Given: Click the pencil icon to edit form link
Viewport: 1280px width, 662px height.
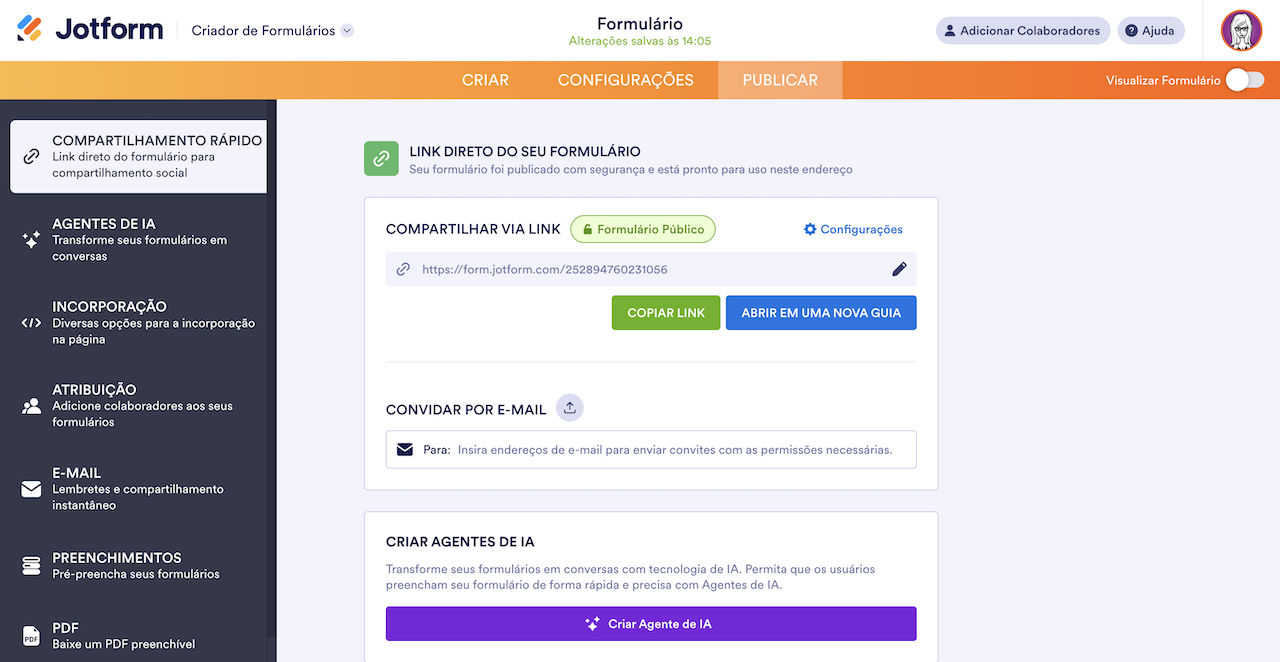Looking at the screenshot, I should point(899,268).
